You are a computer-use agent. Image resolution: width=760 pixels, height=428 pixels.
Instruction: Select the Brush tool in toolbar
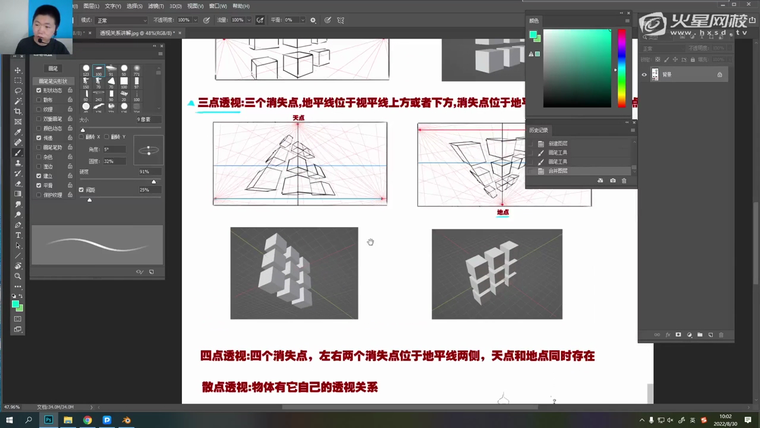[18, 152]
